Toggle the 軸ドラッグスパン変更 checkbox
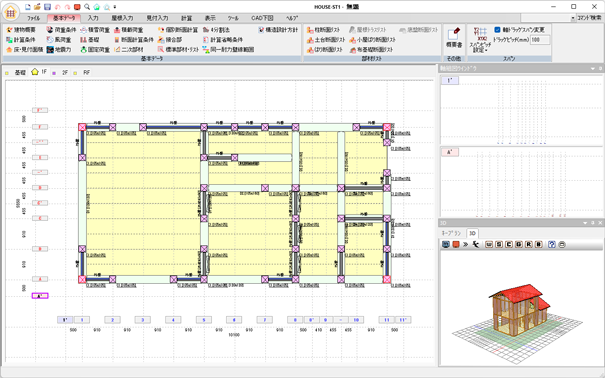Viewport: 605px width, 378px height. 497,30
